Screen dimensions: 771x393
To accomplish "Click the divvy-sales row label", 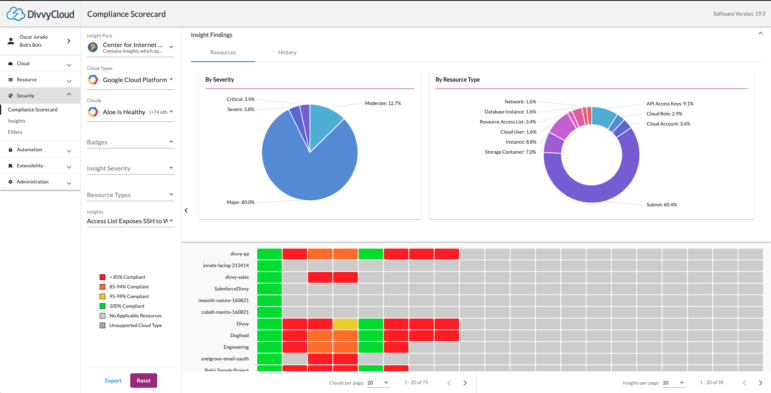I will pos(237,277).
